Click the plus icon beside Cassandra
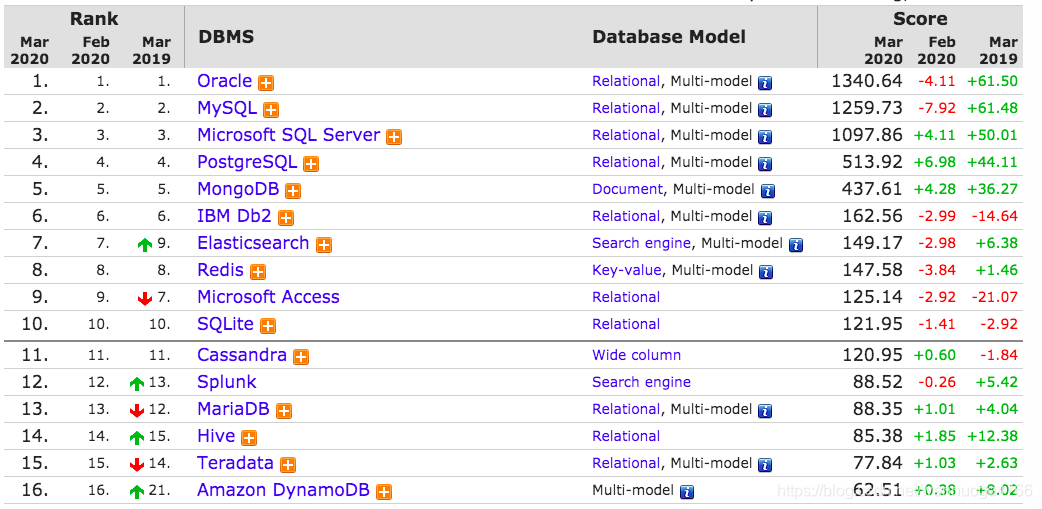Screen dimensions: 1042x509 pos(301,357)
